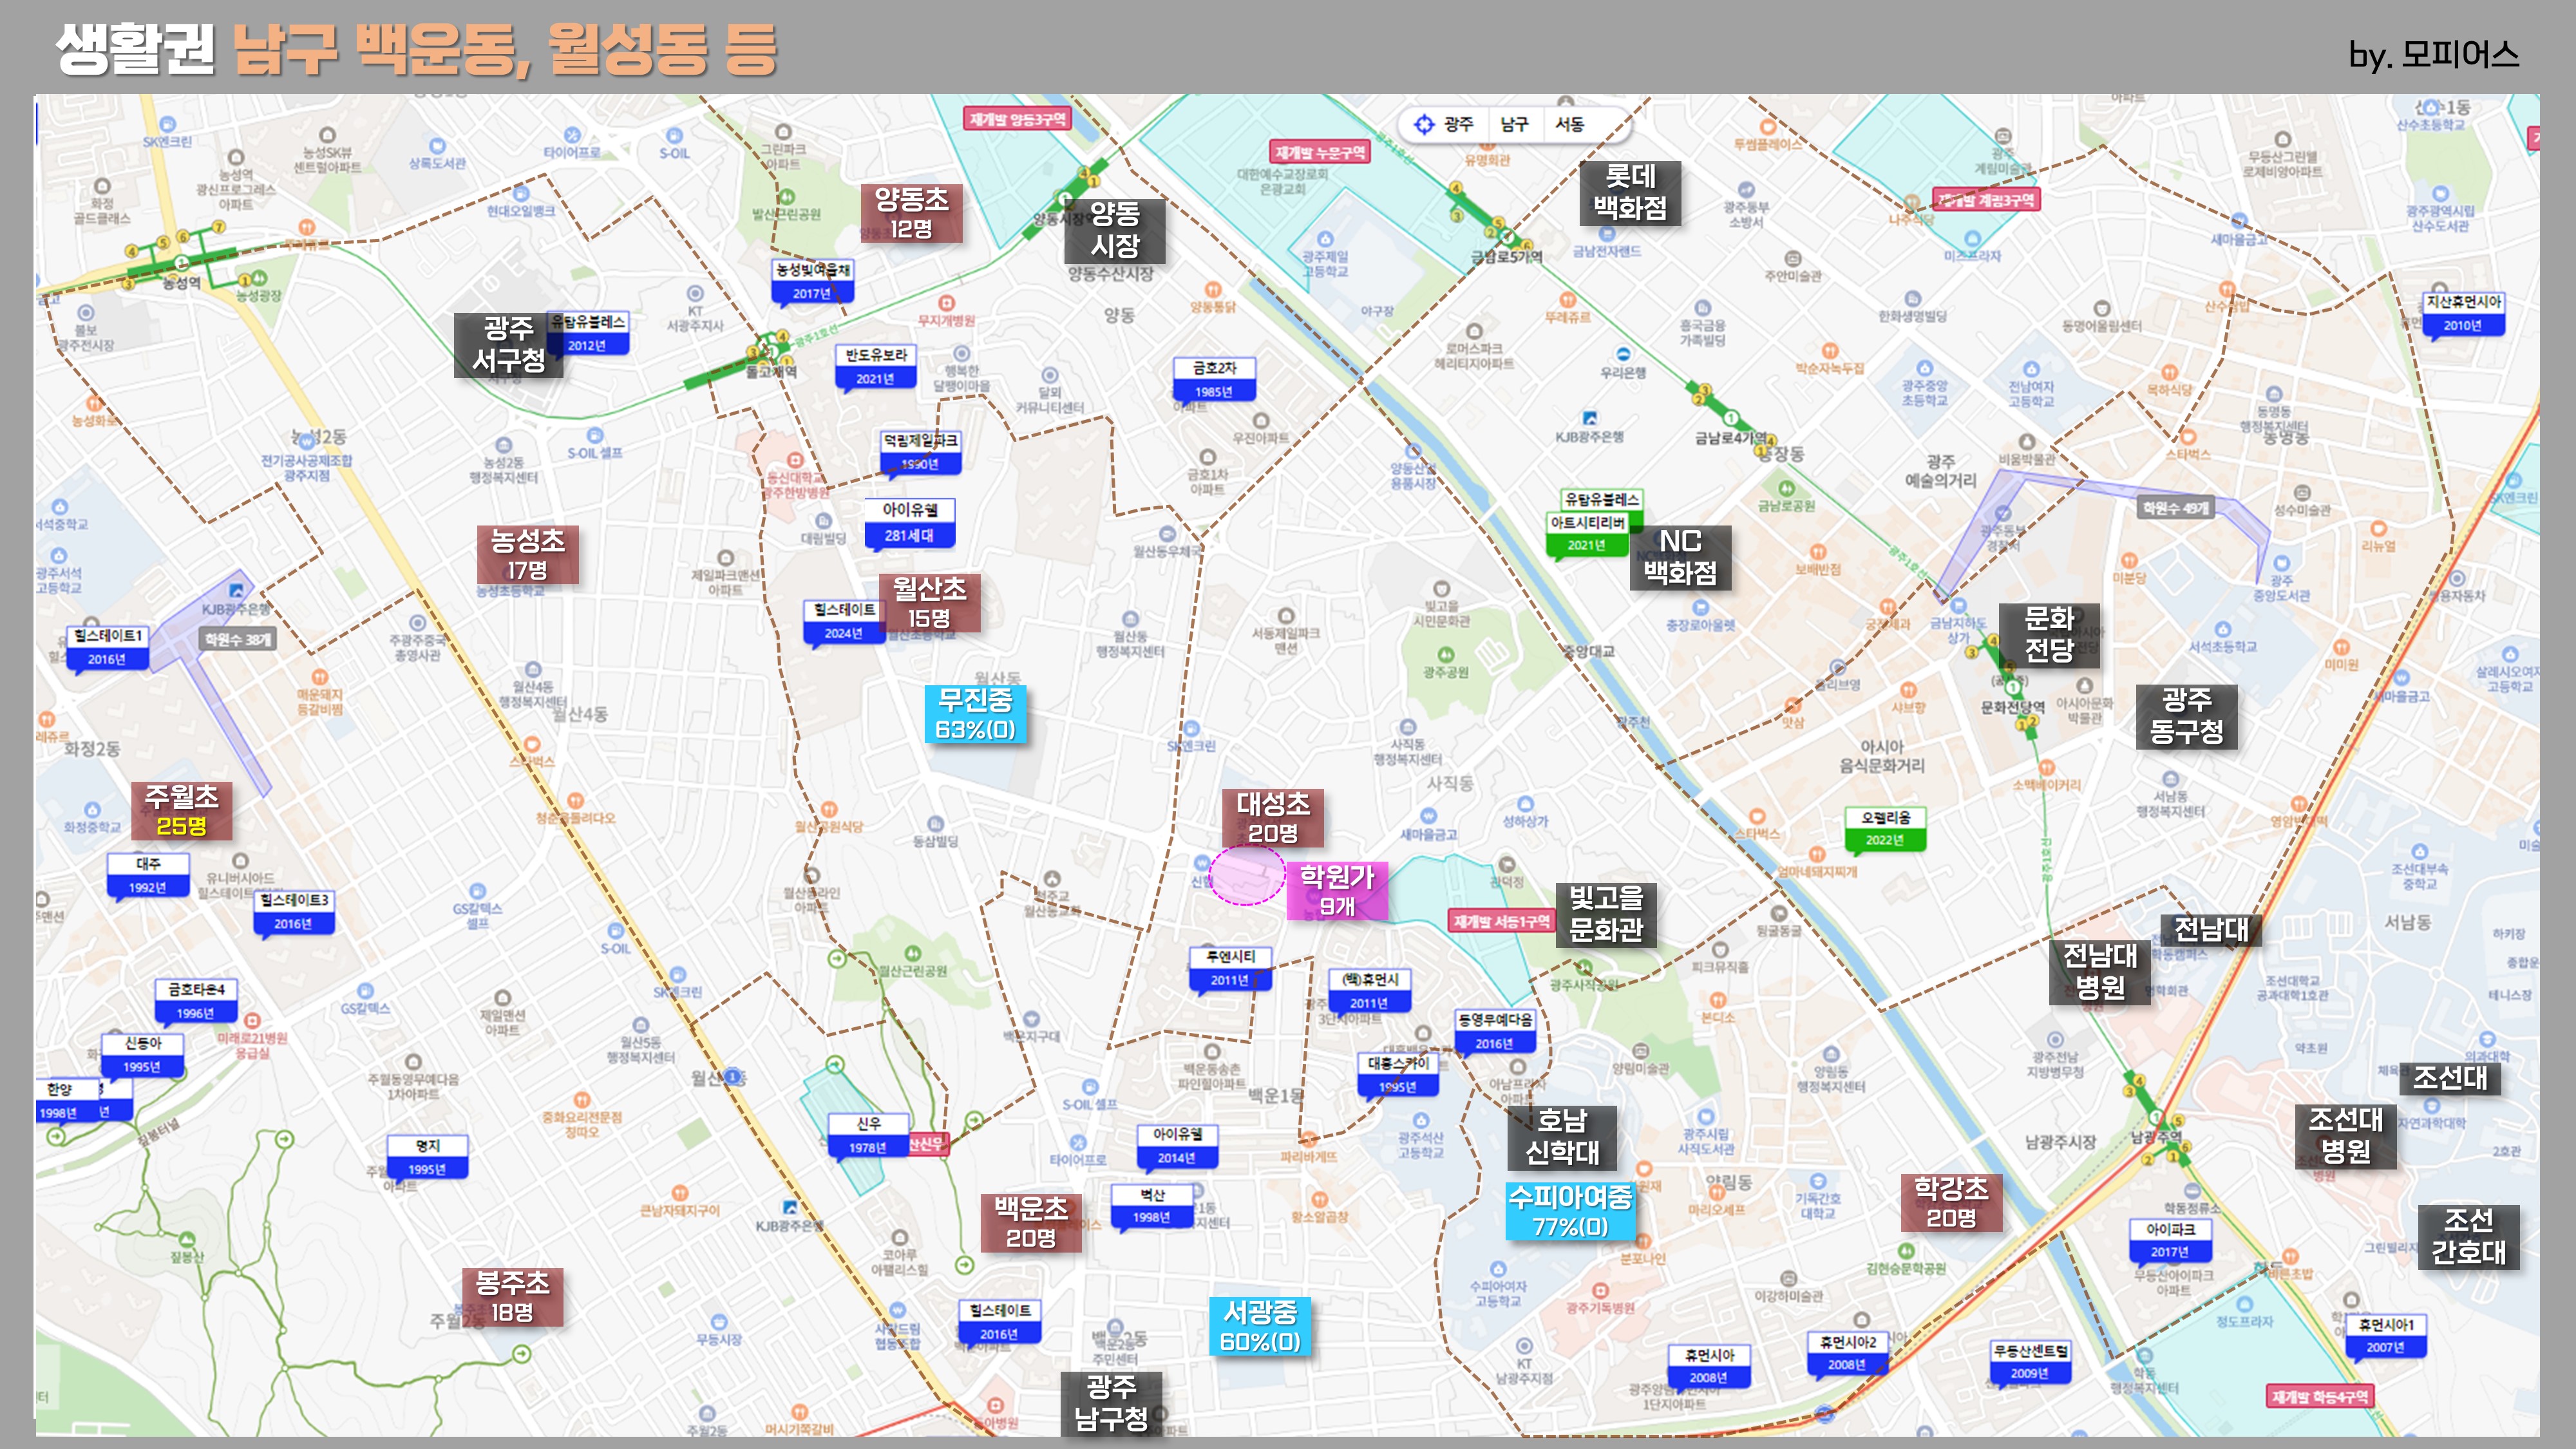
Task: Select the 학원수 38개 academy zone tag
Action: coord(238,639)
